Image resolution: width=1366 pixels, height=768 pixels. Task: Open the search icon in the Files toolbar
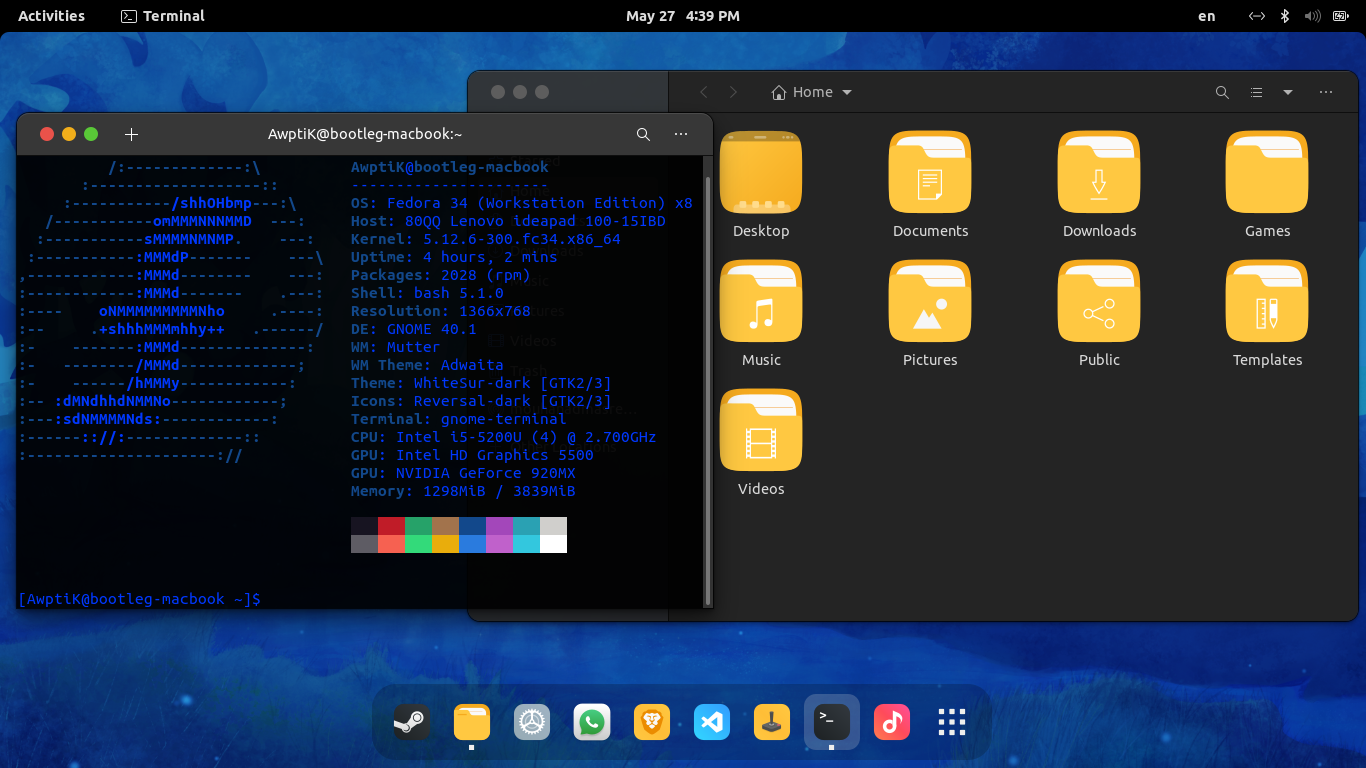pyautogui.click(x=1222, y=92)
